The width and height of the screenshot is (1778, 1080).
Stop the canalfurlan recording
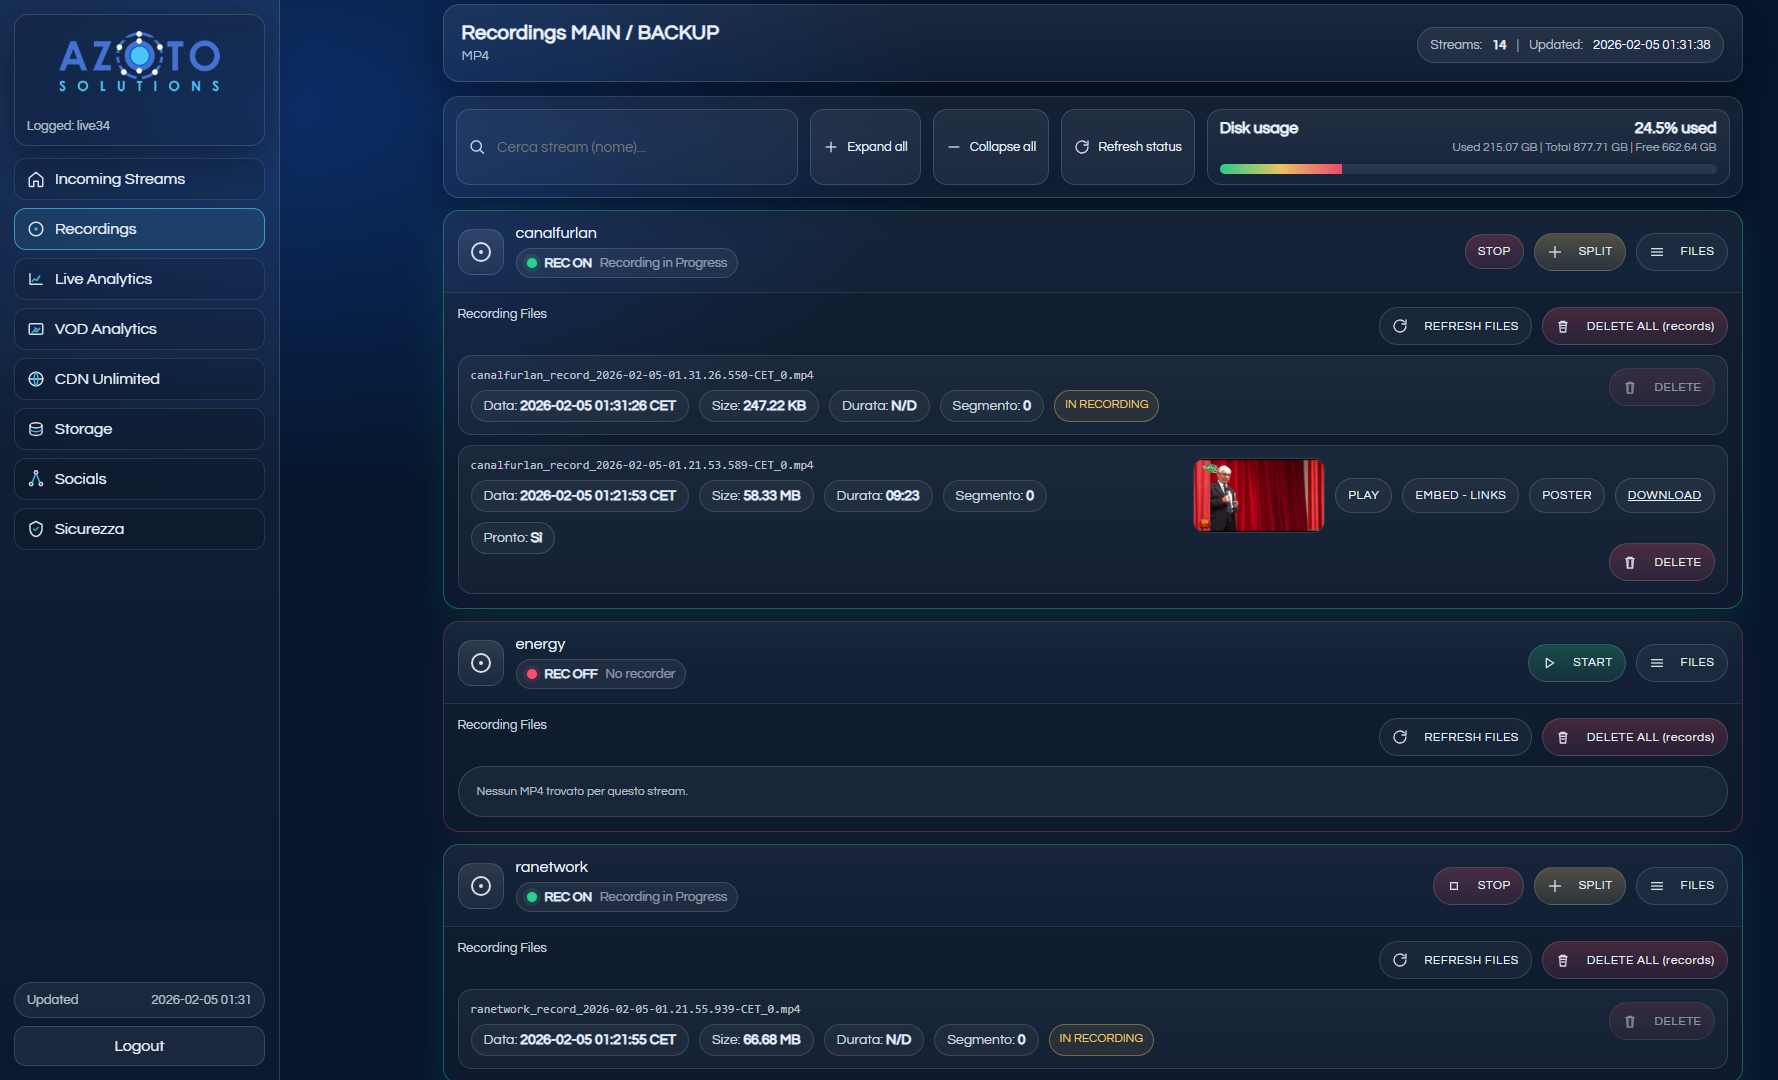[1493, 251]
